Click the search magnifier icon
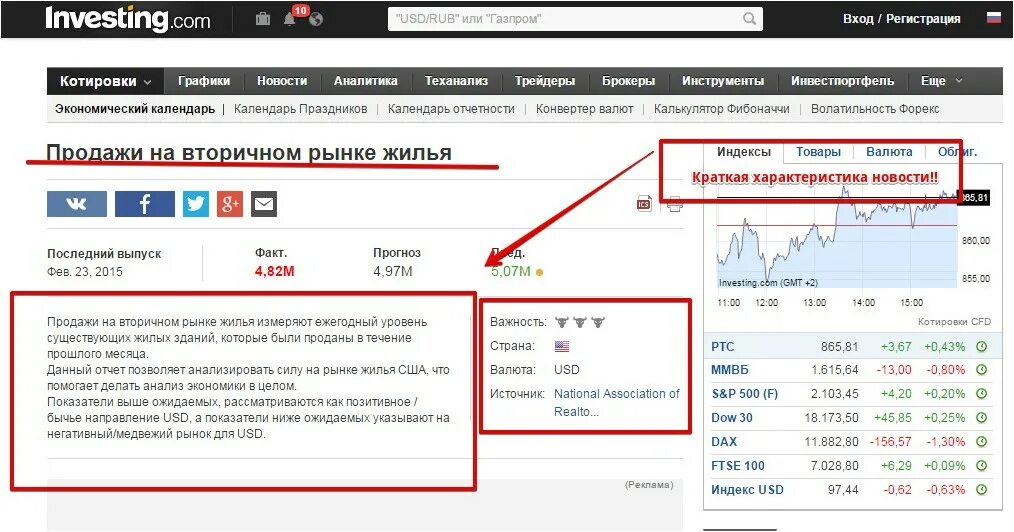1014x532 pixels. (750, 19)
